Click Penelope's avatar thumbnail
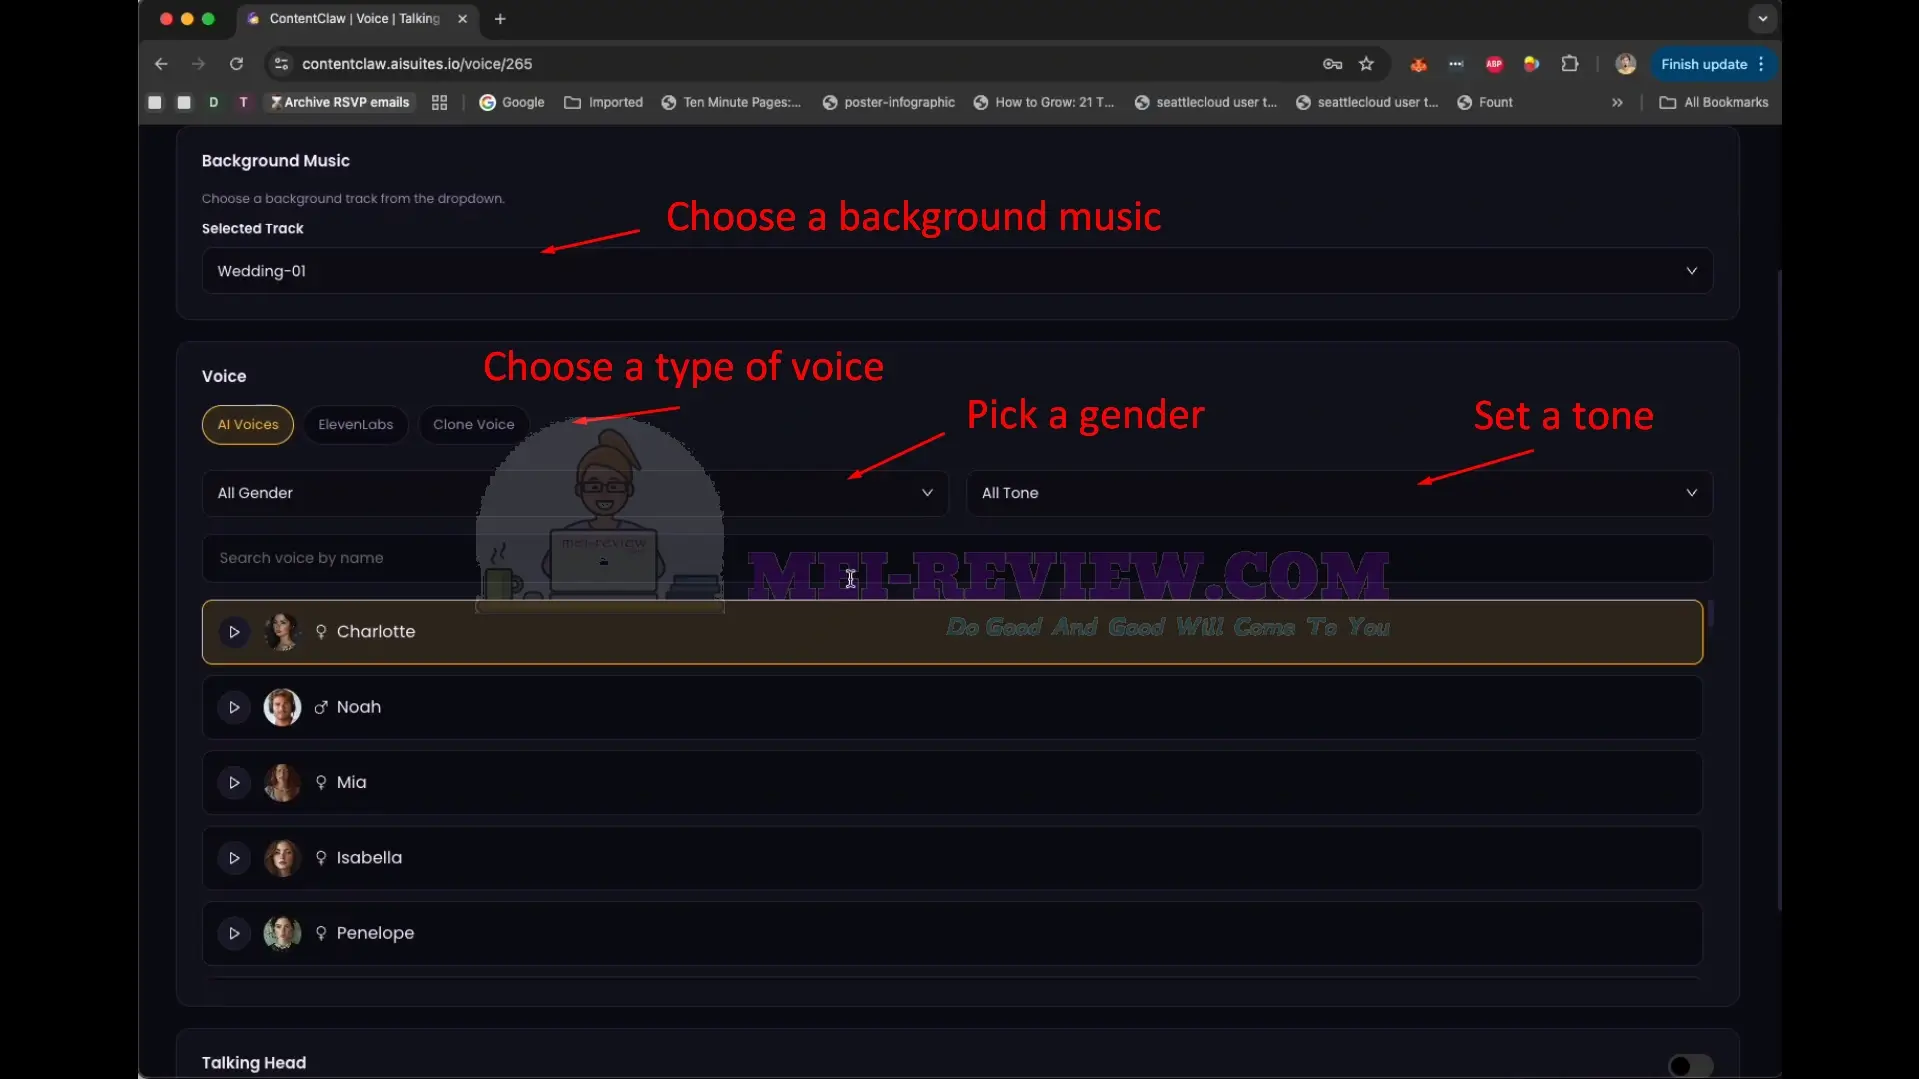The height and width of the screenshot is (1079, 1919). point(282,933)
